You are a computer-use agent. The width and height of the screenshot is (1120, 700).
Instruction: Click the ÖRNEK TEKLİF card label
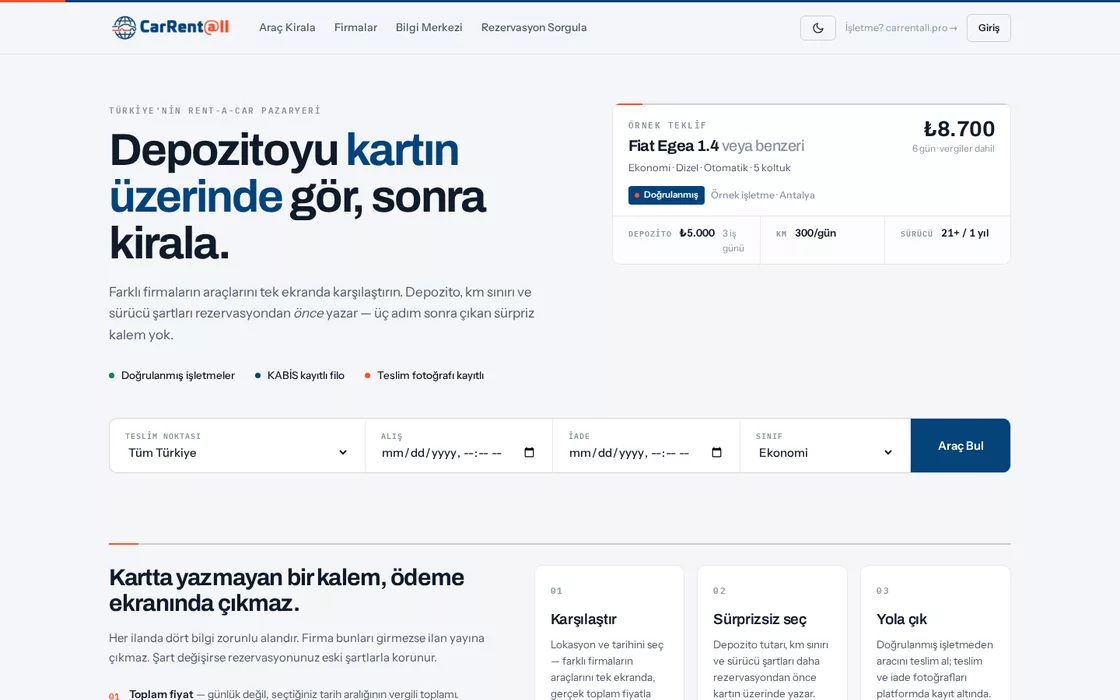[x=667, y=125]
